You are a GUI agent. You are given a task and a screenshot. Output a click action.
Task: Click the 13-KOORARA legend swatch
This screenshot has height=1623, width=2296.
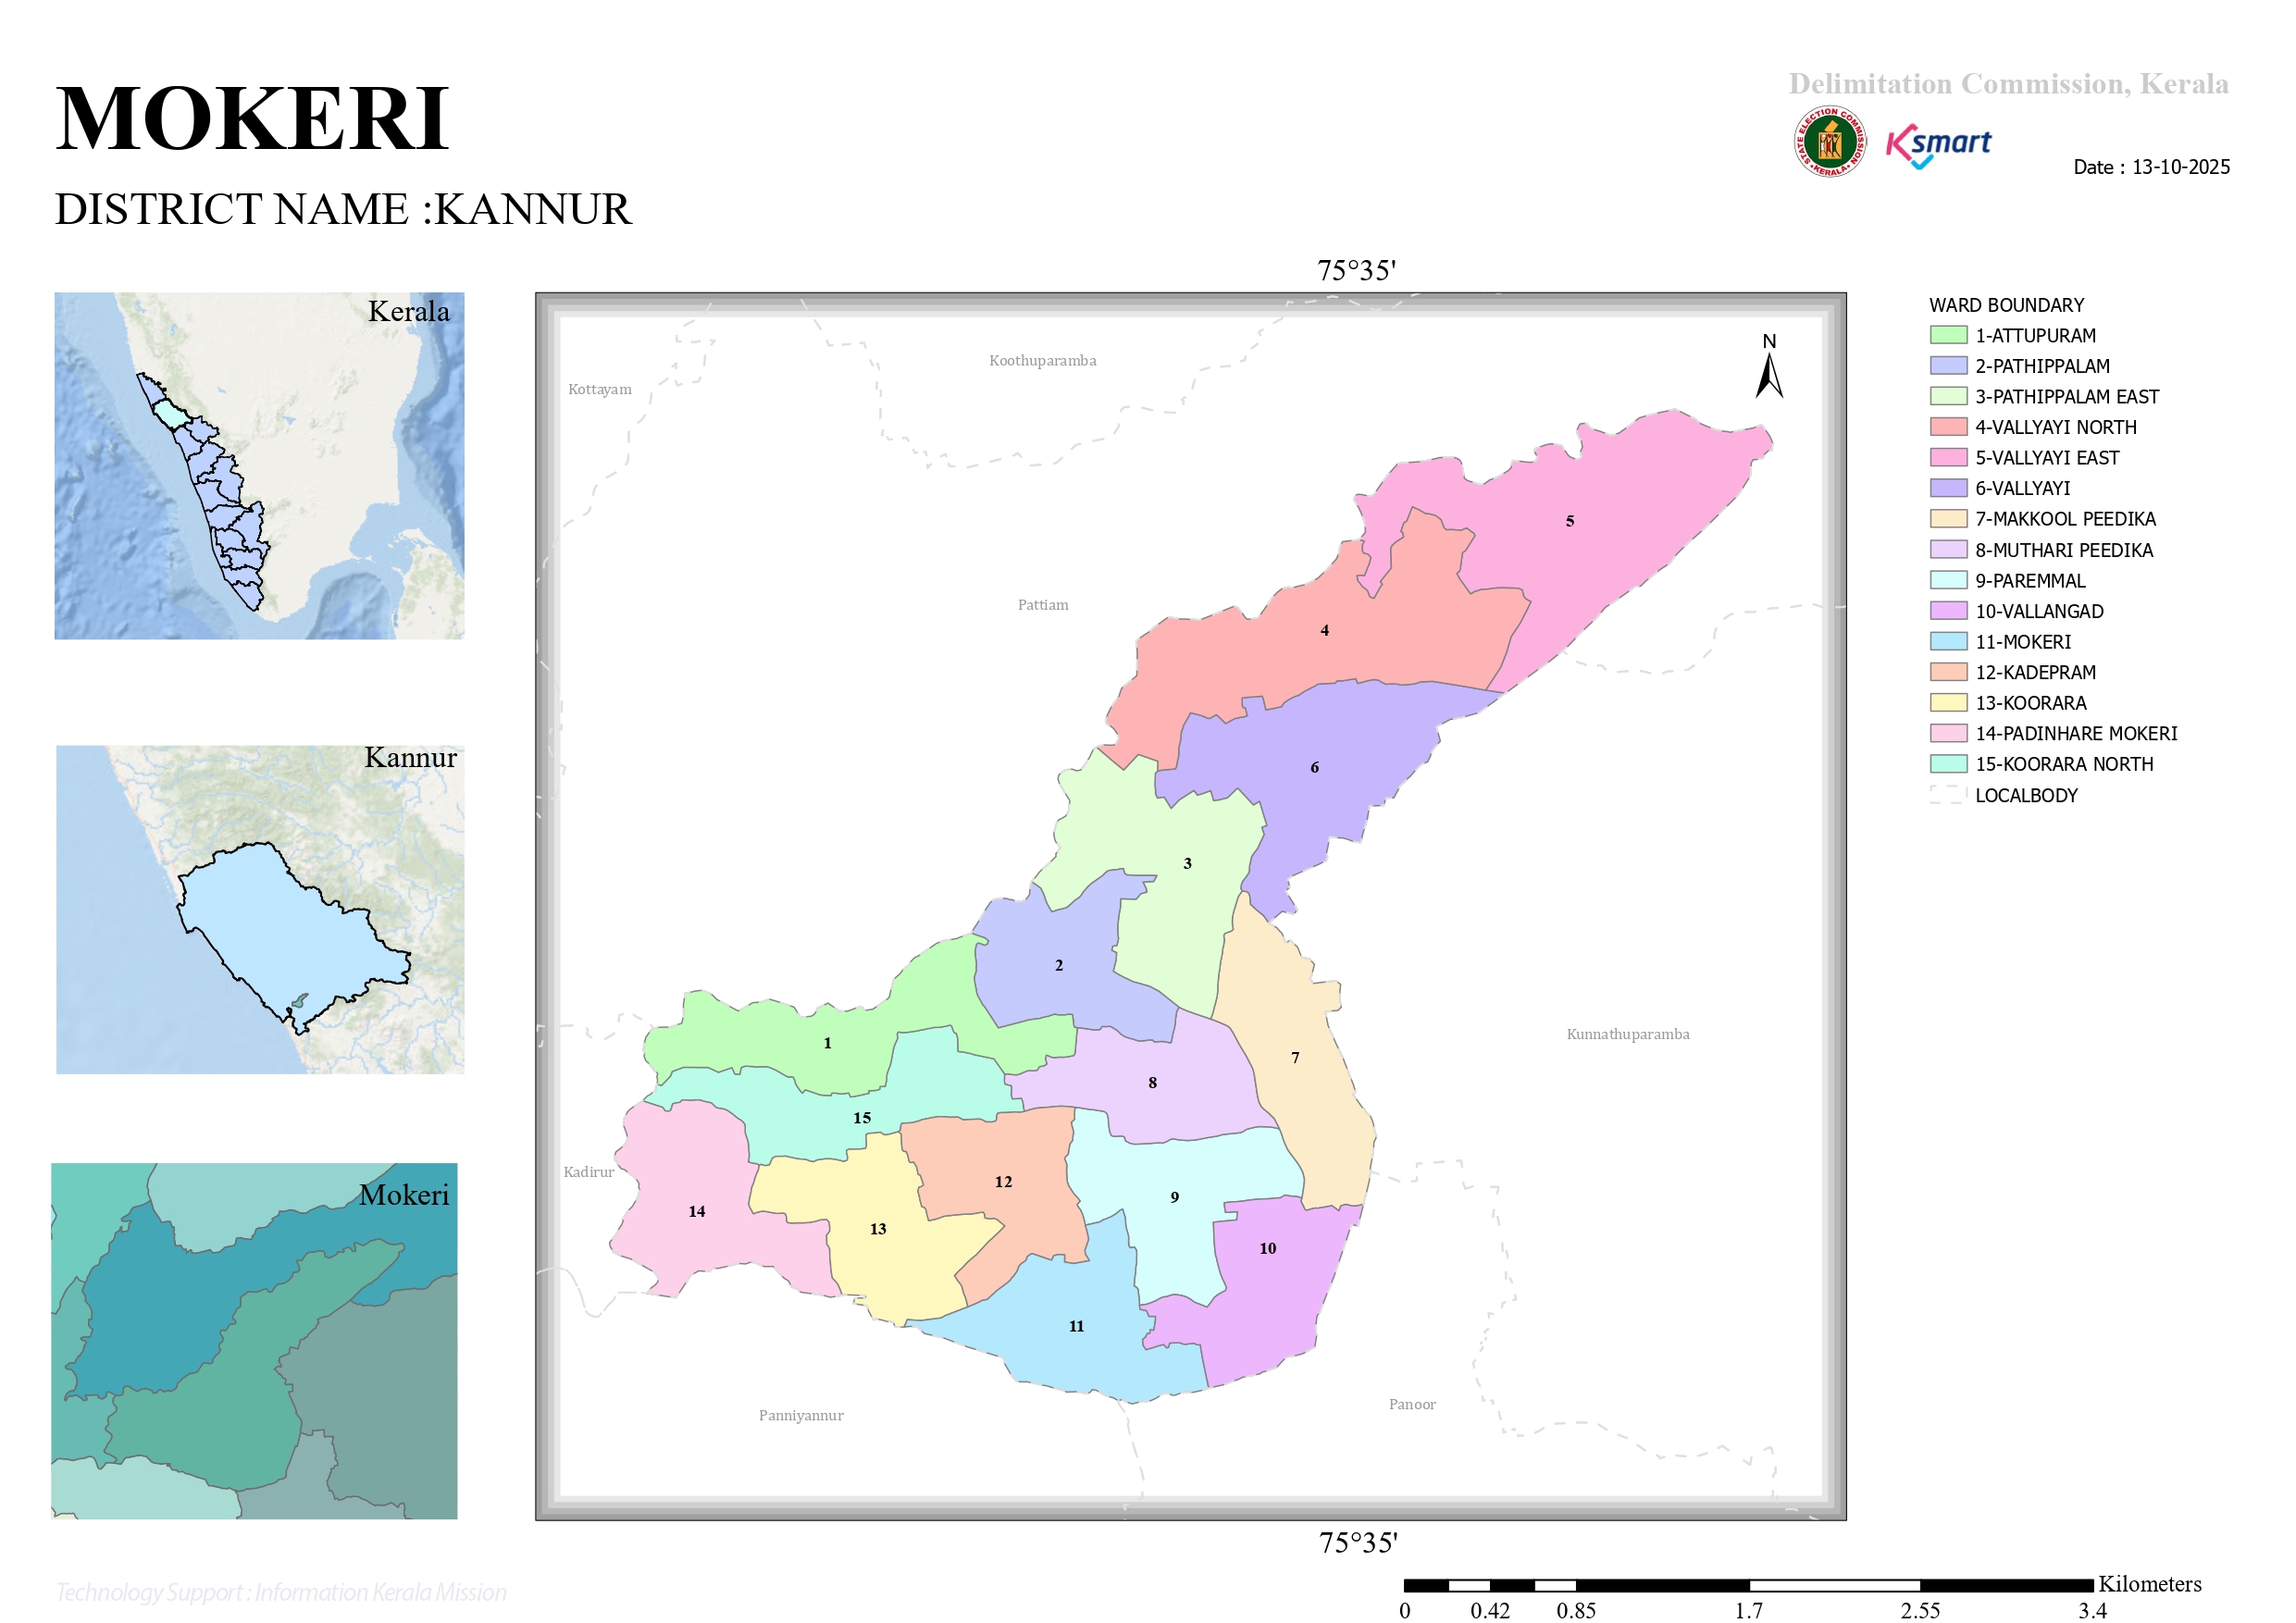[1948, 702]
